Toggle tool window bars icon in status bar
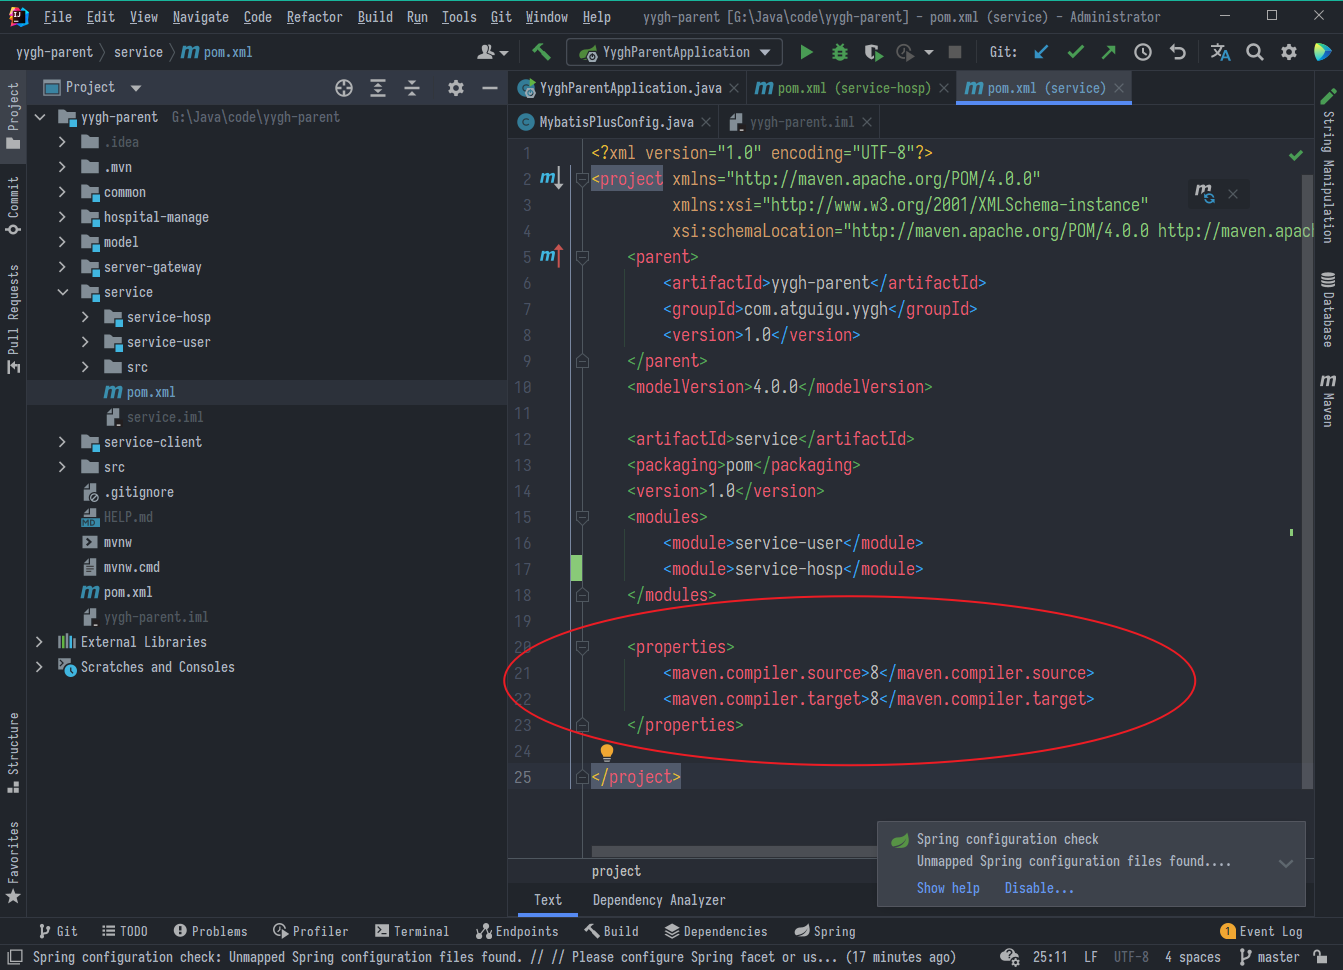1343x970 pixels. tap(14, 957)
